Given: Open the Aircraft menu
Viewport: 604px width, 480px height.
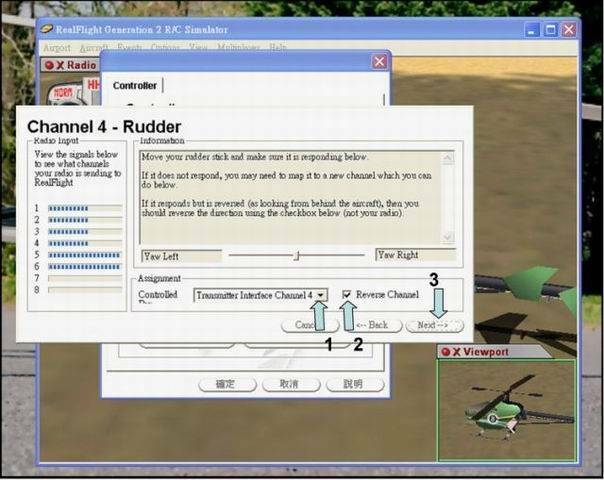Looking at the screenshot, I should 94,48.
